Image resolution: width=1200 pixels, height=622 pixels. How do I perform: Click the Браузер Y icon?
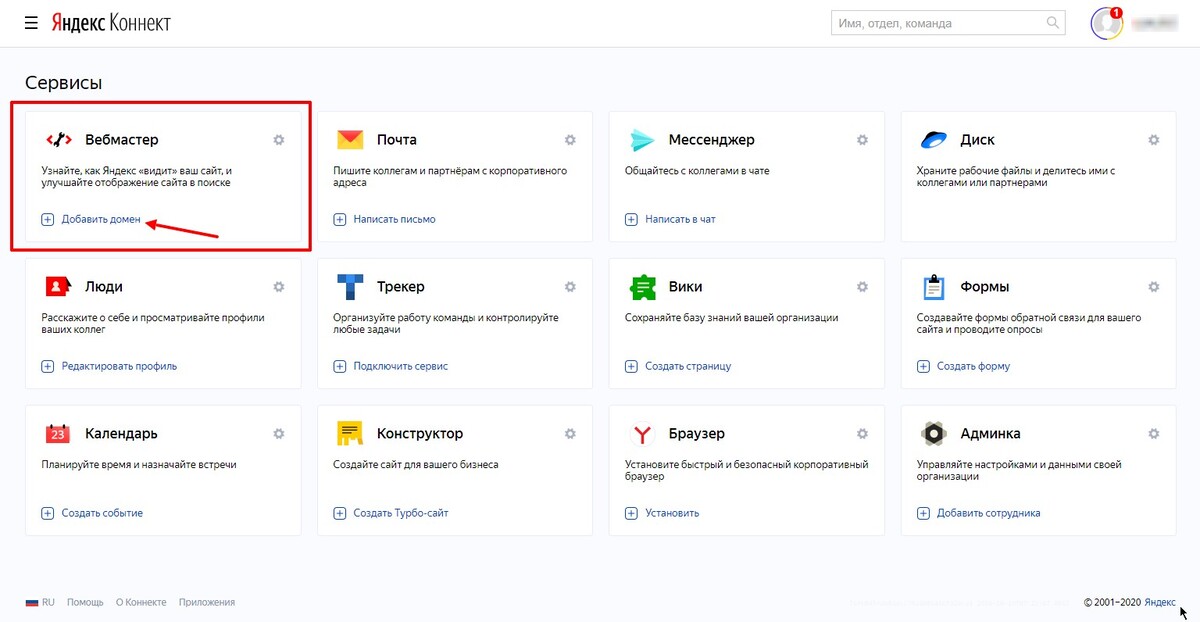point(642,434)
